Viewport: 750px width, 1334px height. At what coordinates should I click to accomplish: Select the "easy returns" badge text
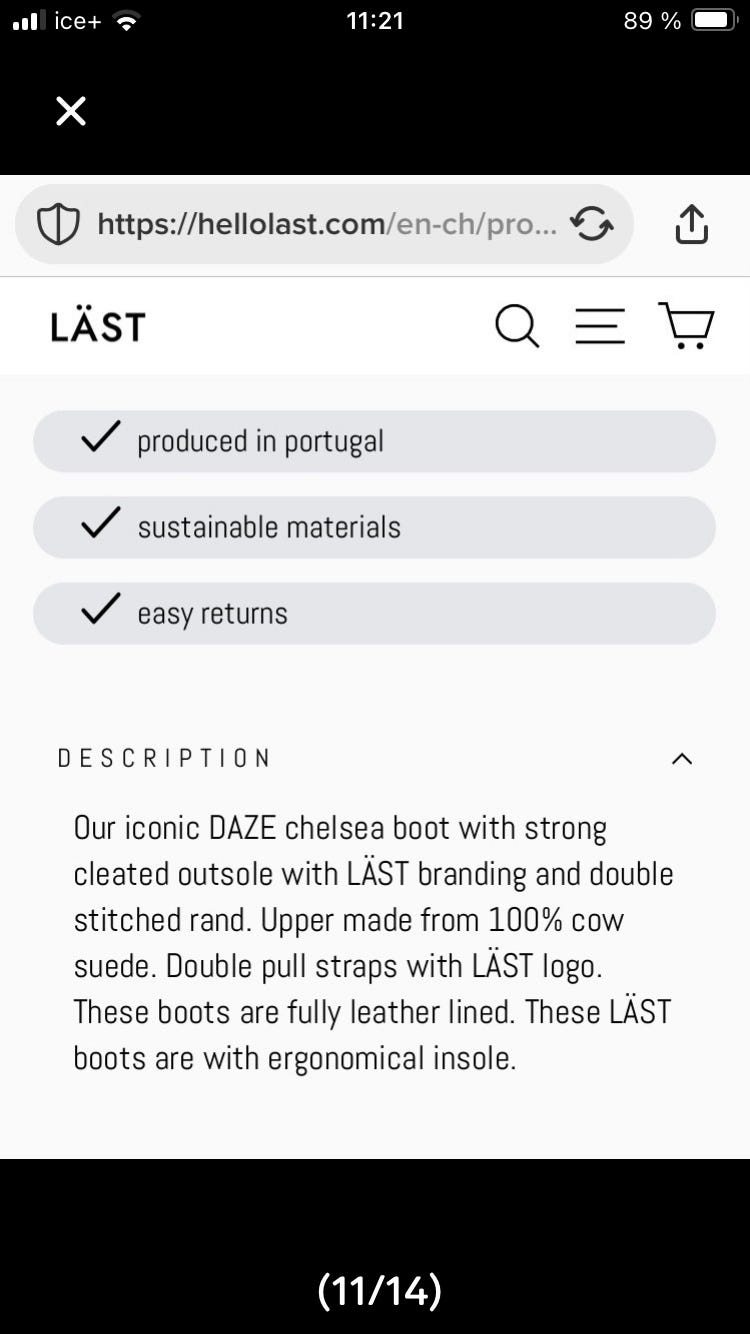point(212,614)
